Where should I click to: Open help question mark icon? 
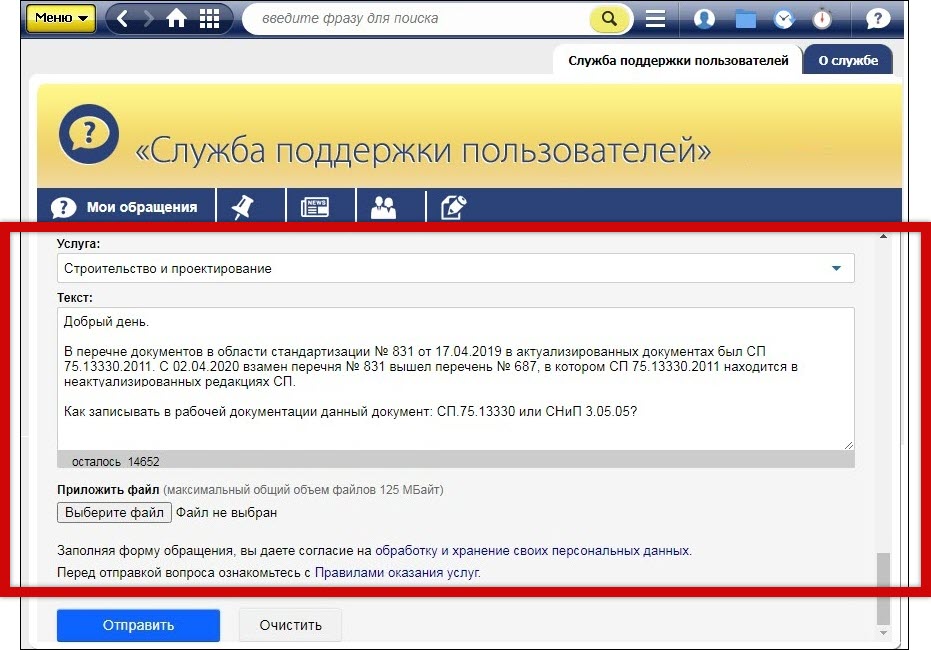coord(877,19)
